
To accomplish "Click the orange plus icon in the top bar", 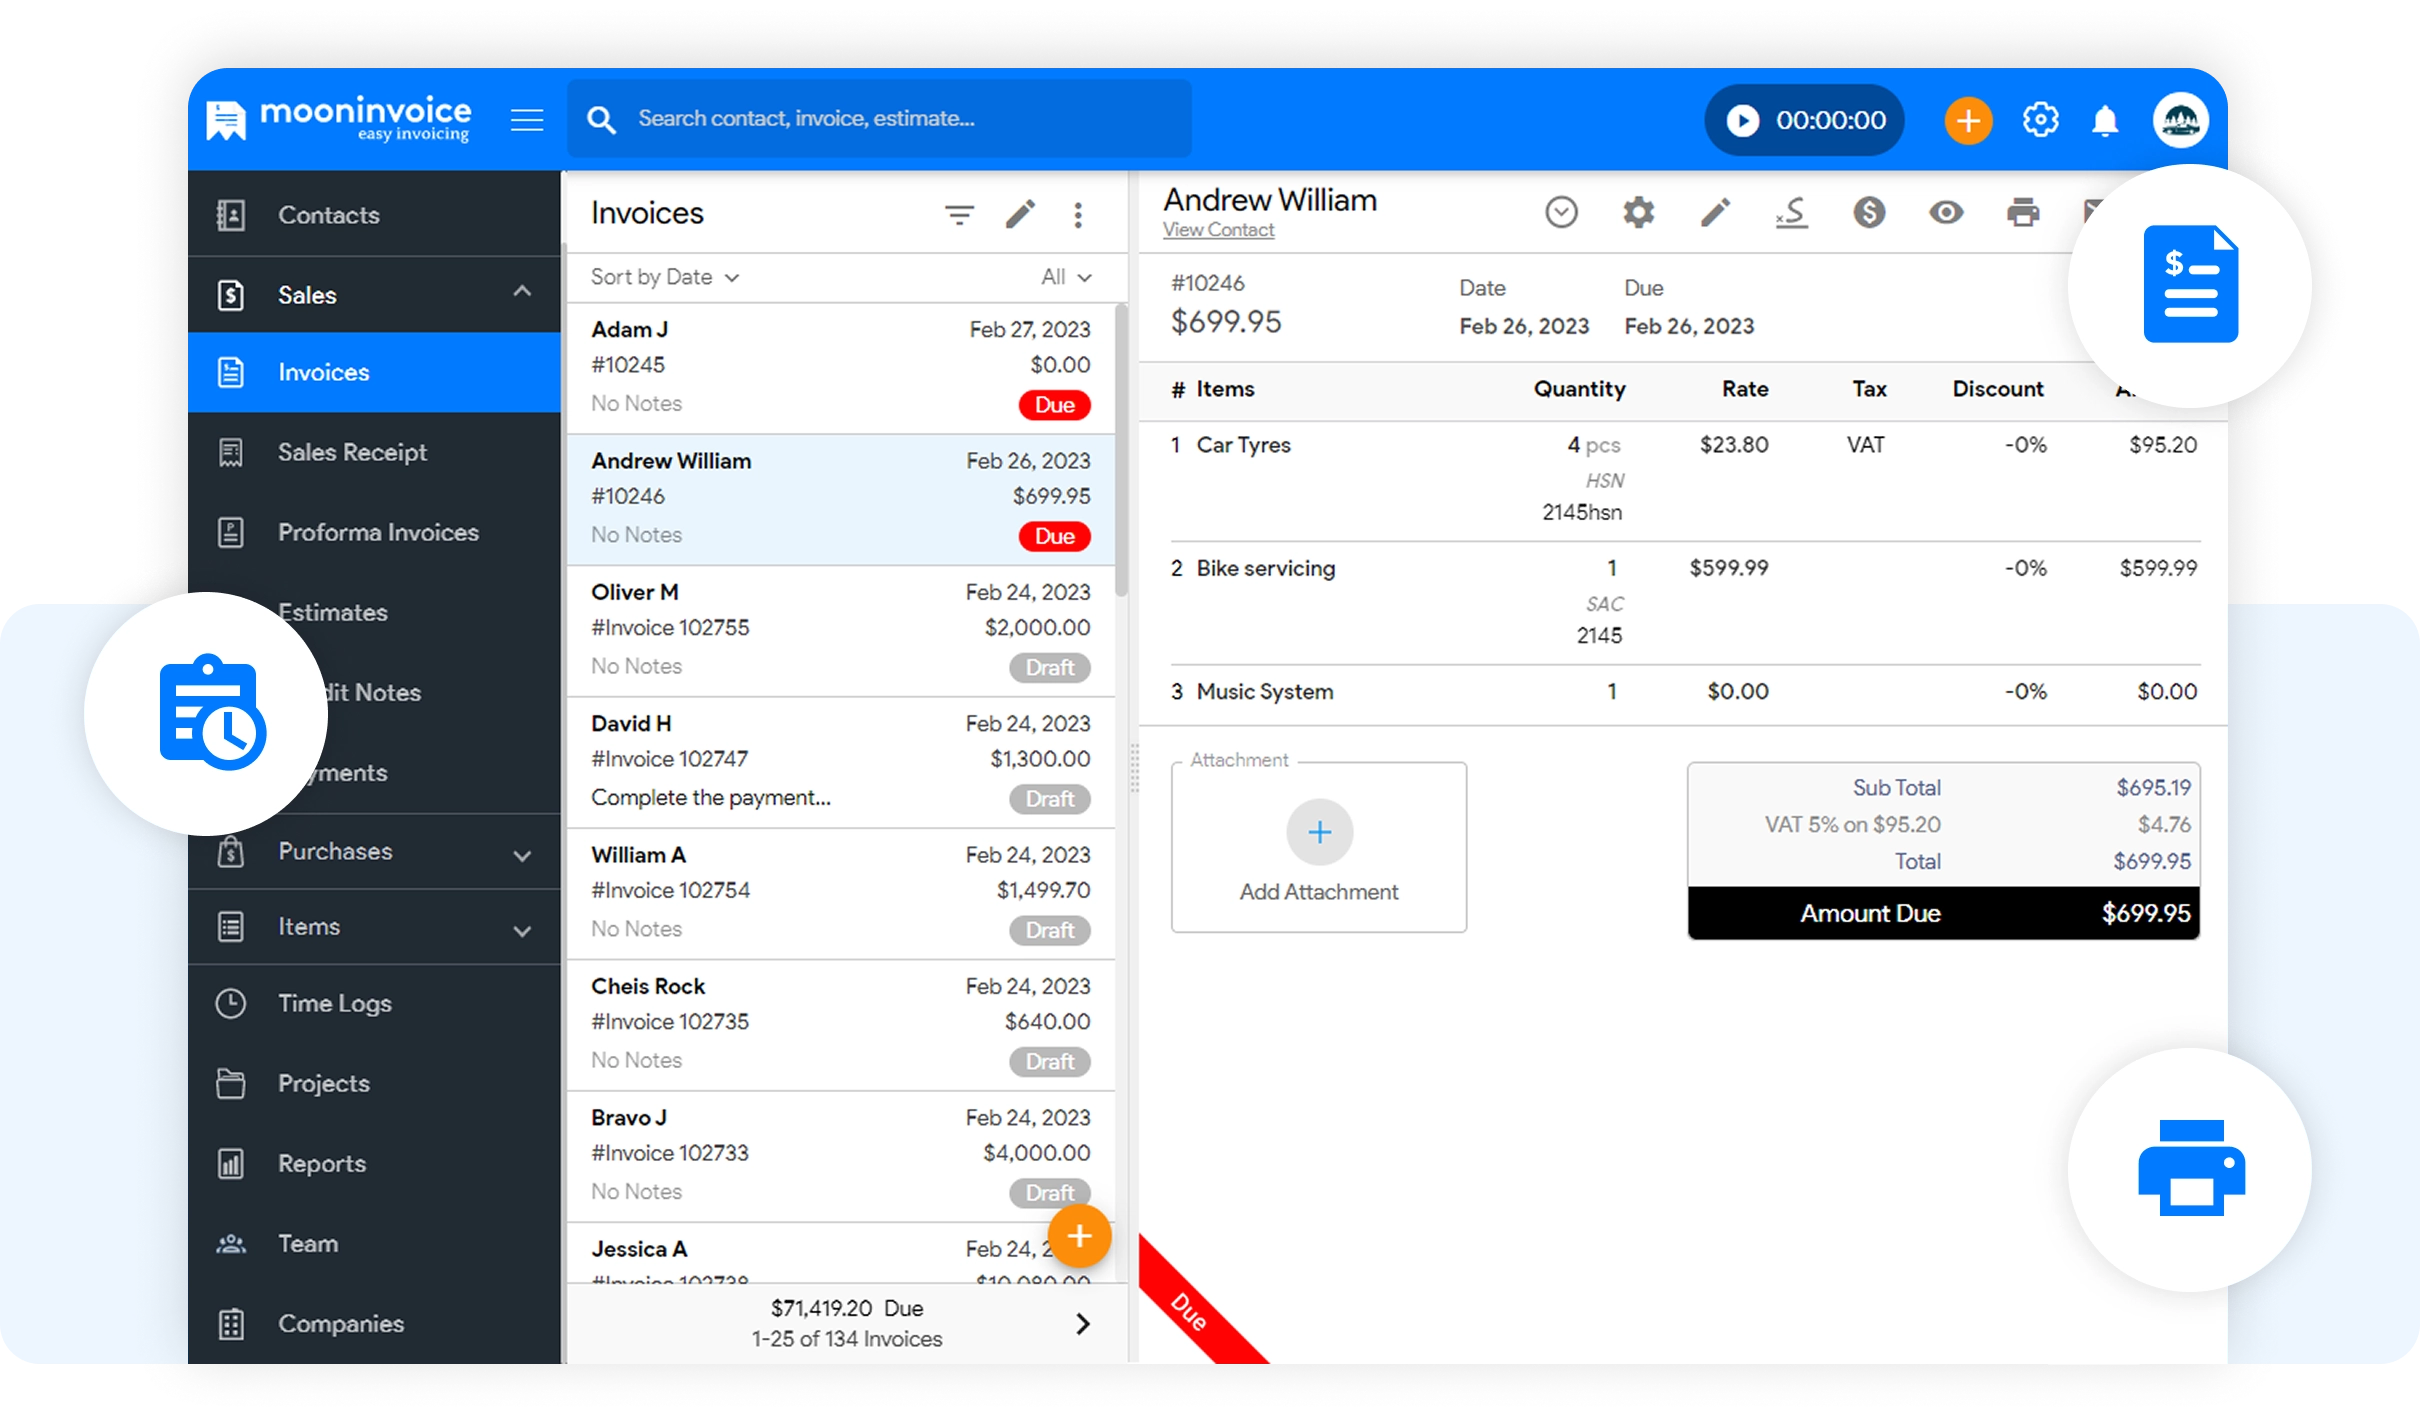I will pyautogui.click(x=1968, y=119).
